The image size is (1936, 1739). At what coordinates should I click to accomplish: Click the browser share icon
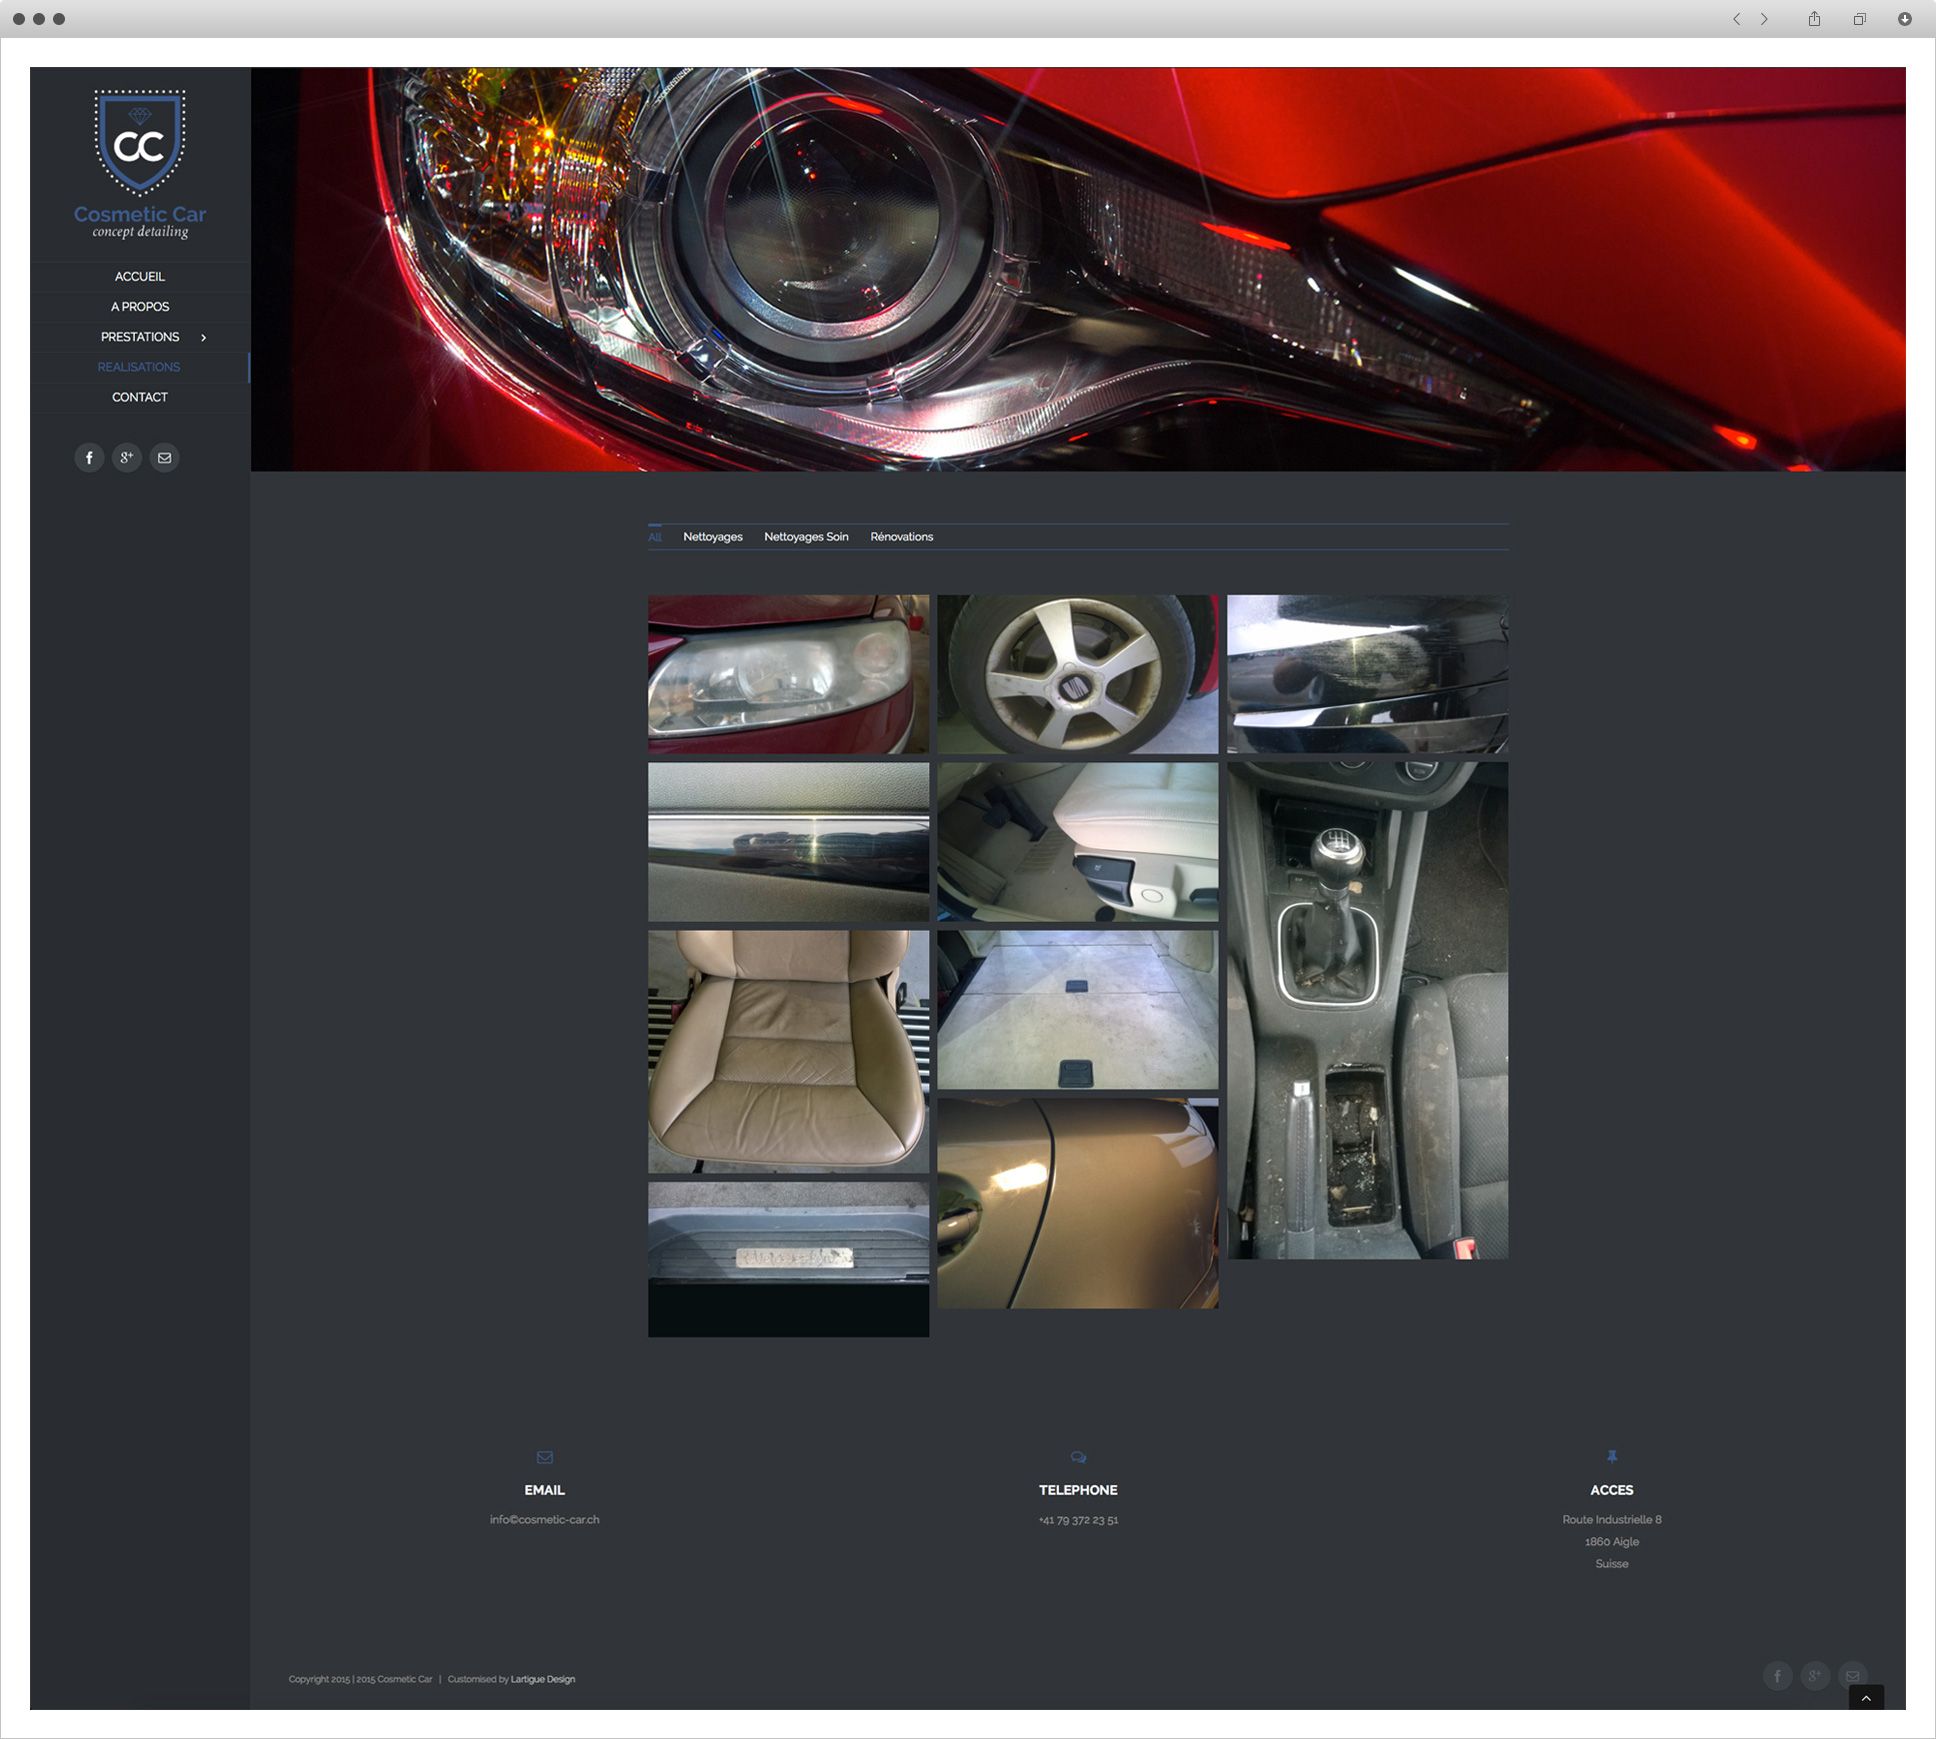[x=1814, y=19]
